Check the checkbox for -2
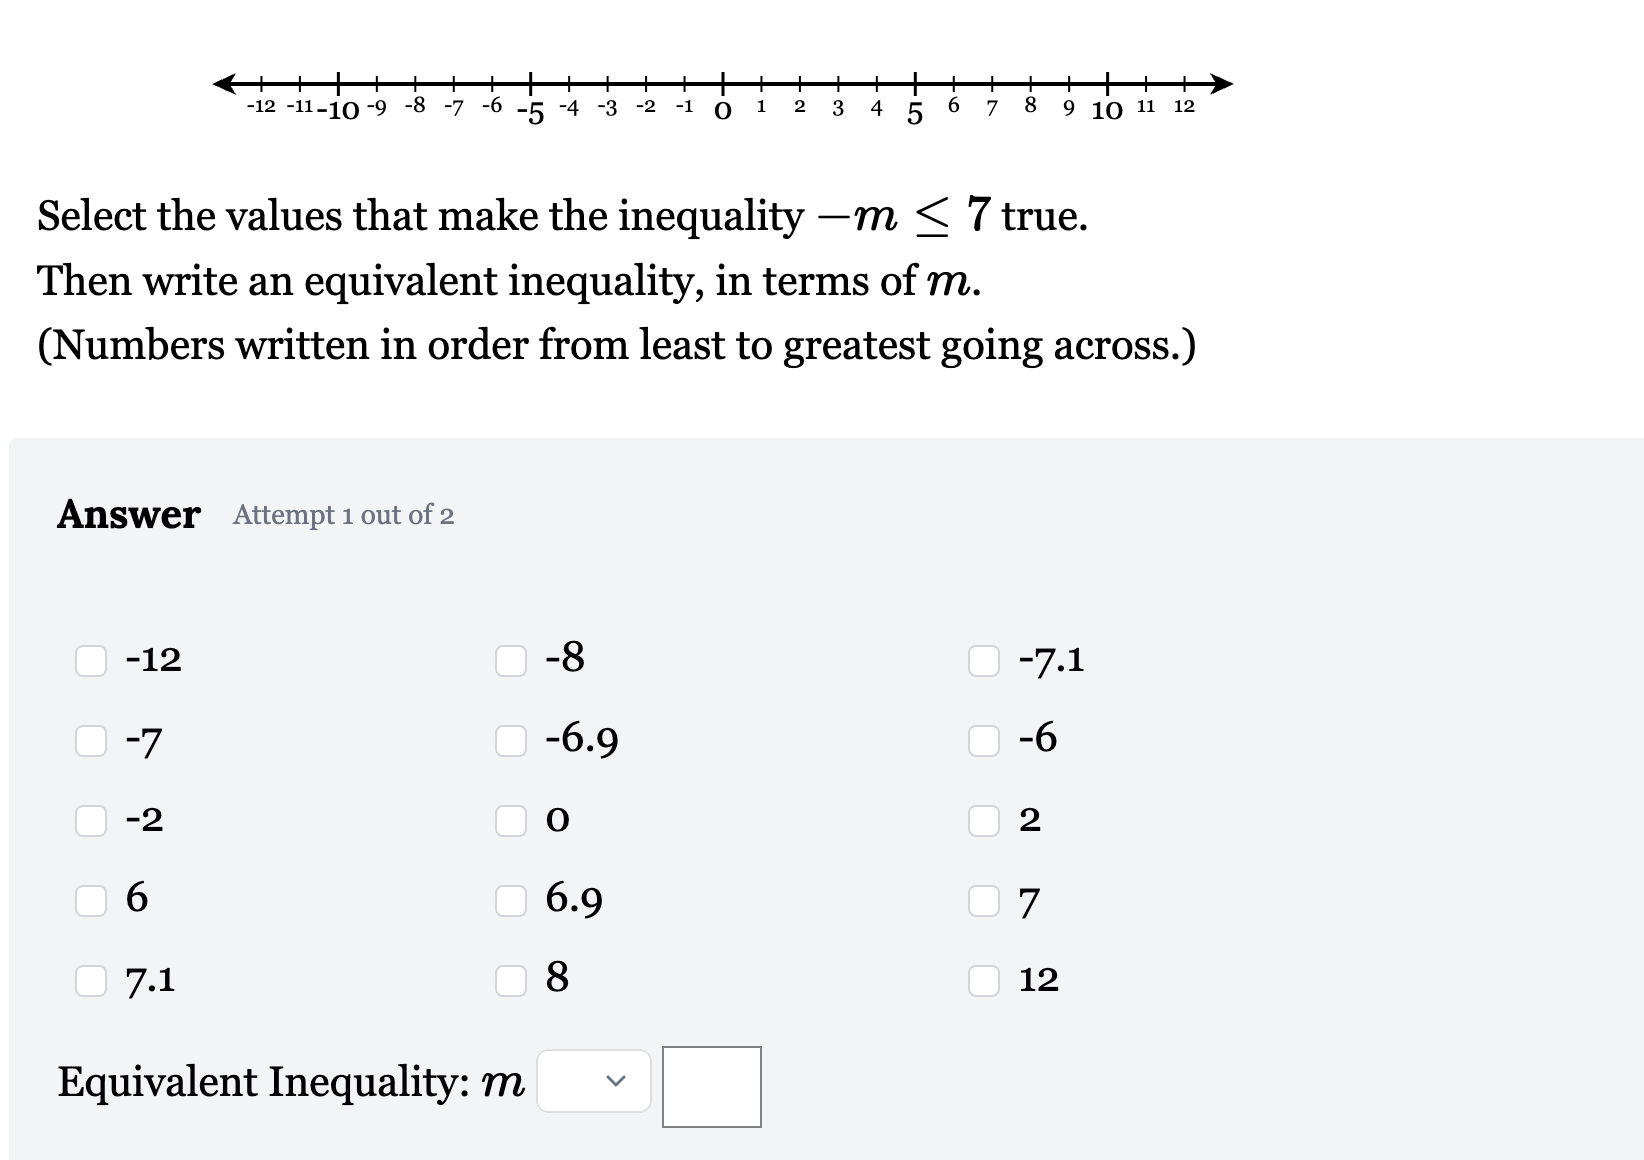Image resolution: width=1644 pixels, height=1160 pixels. click(91, 820)
